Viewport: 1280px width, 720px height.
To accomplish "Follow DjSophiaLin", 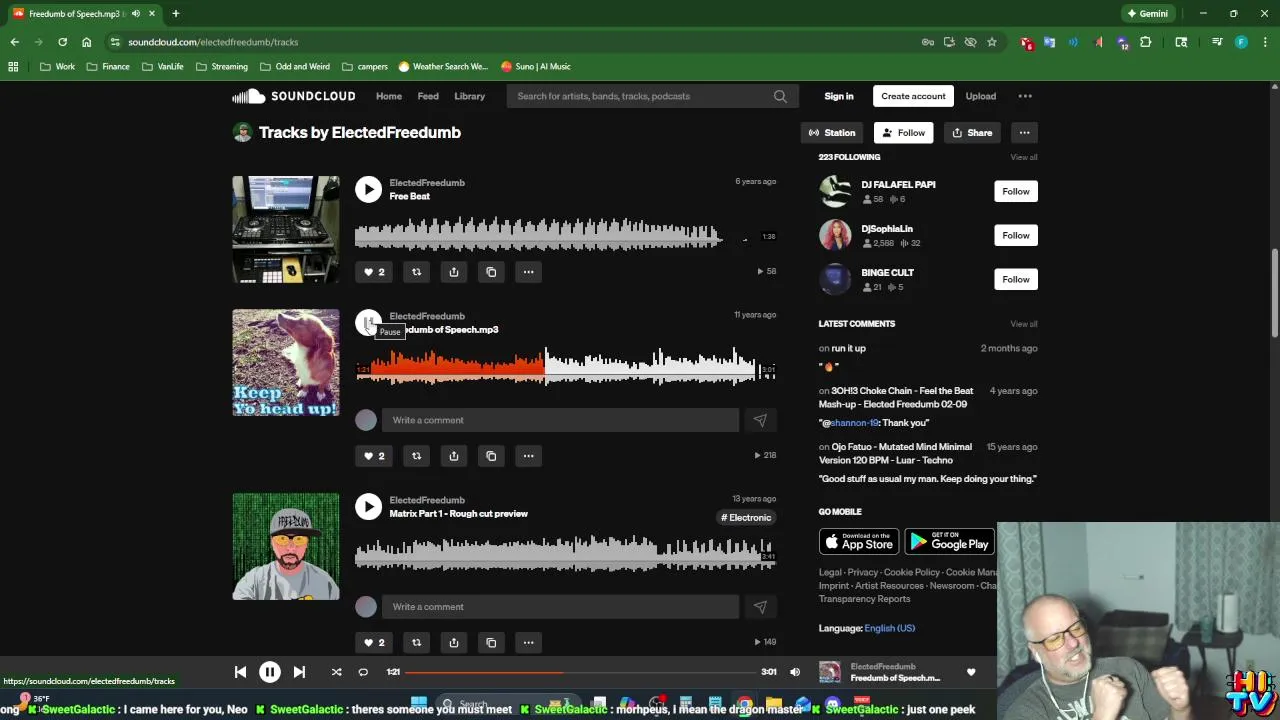I will point(1015,235).
